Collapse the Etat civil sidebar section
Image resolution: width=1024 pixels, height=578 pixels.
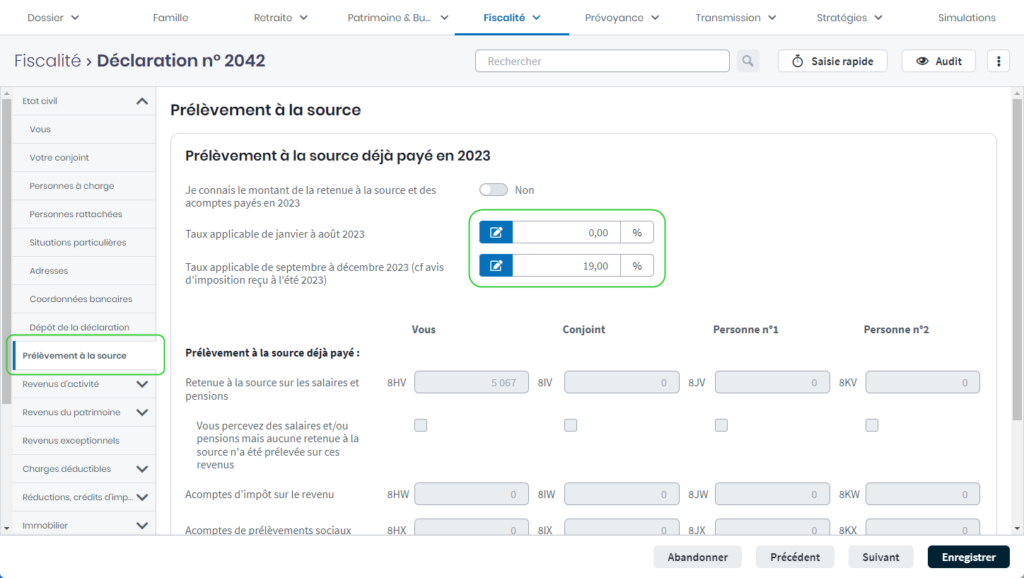pos(142,101)
